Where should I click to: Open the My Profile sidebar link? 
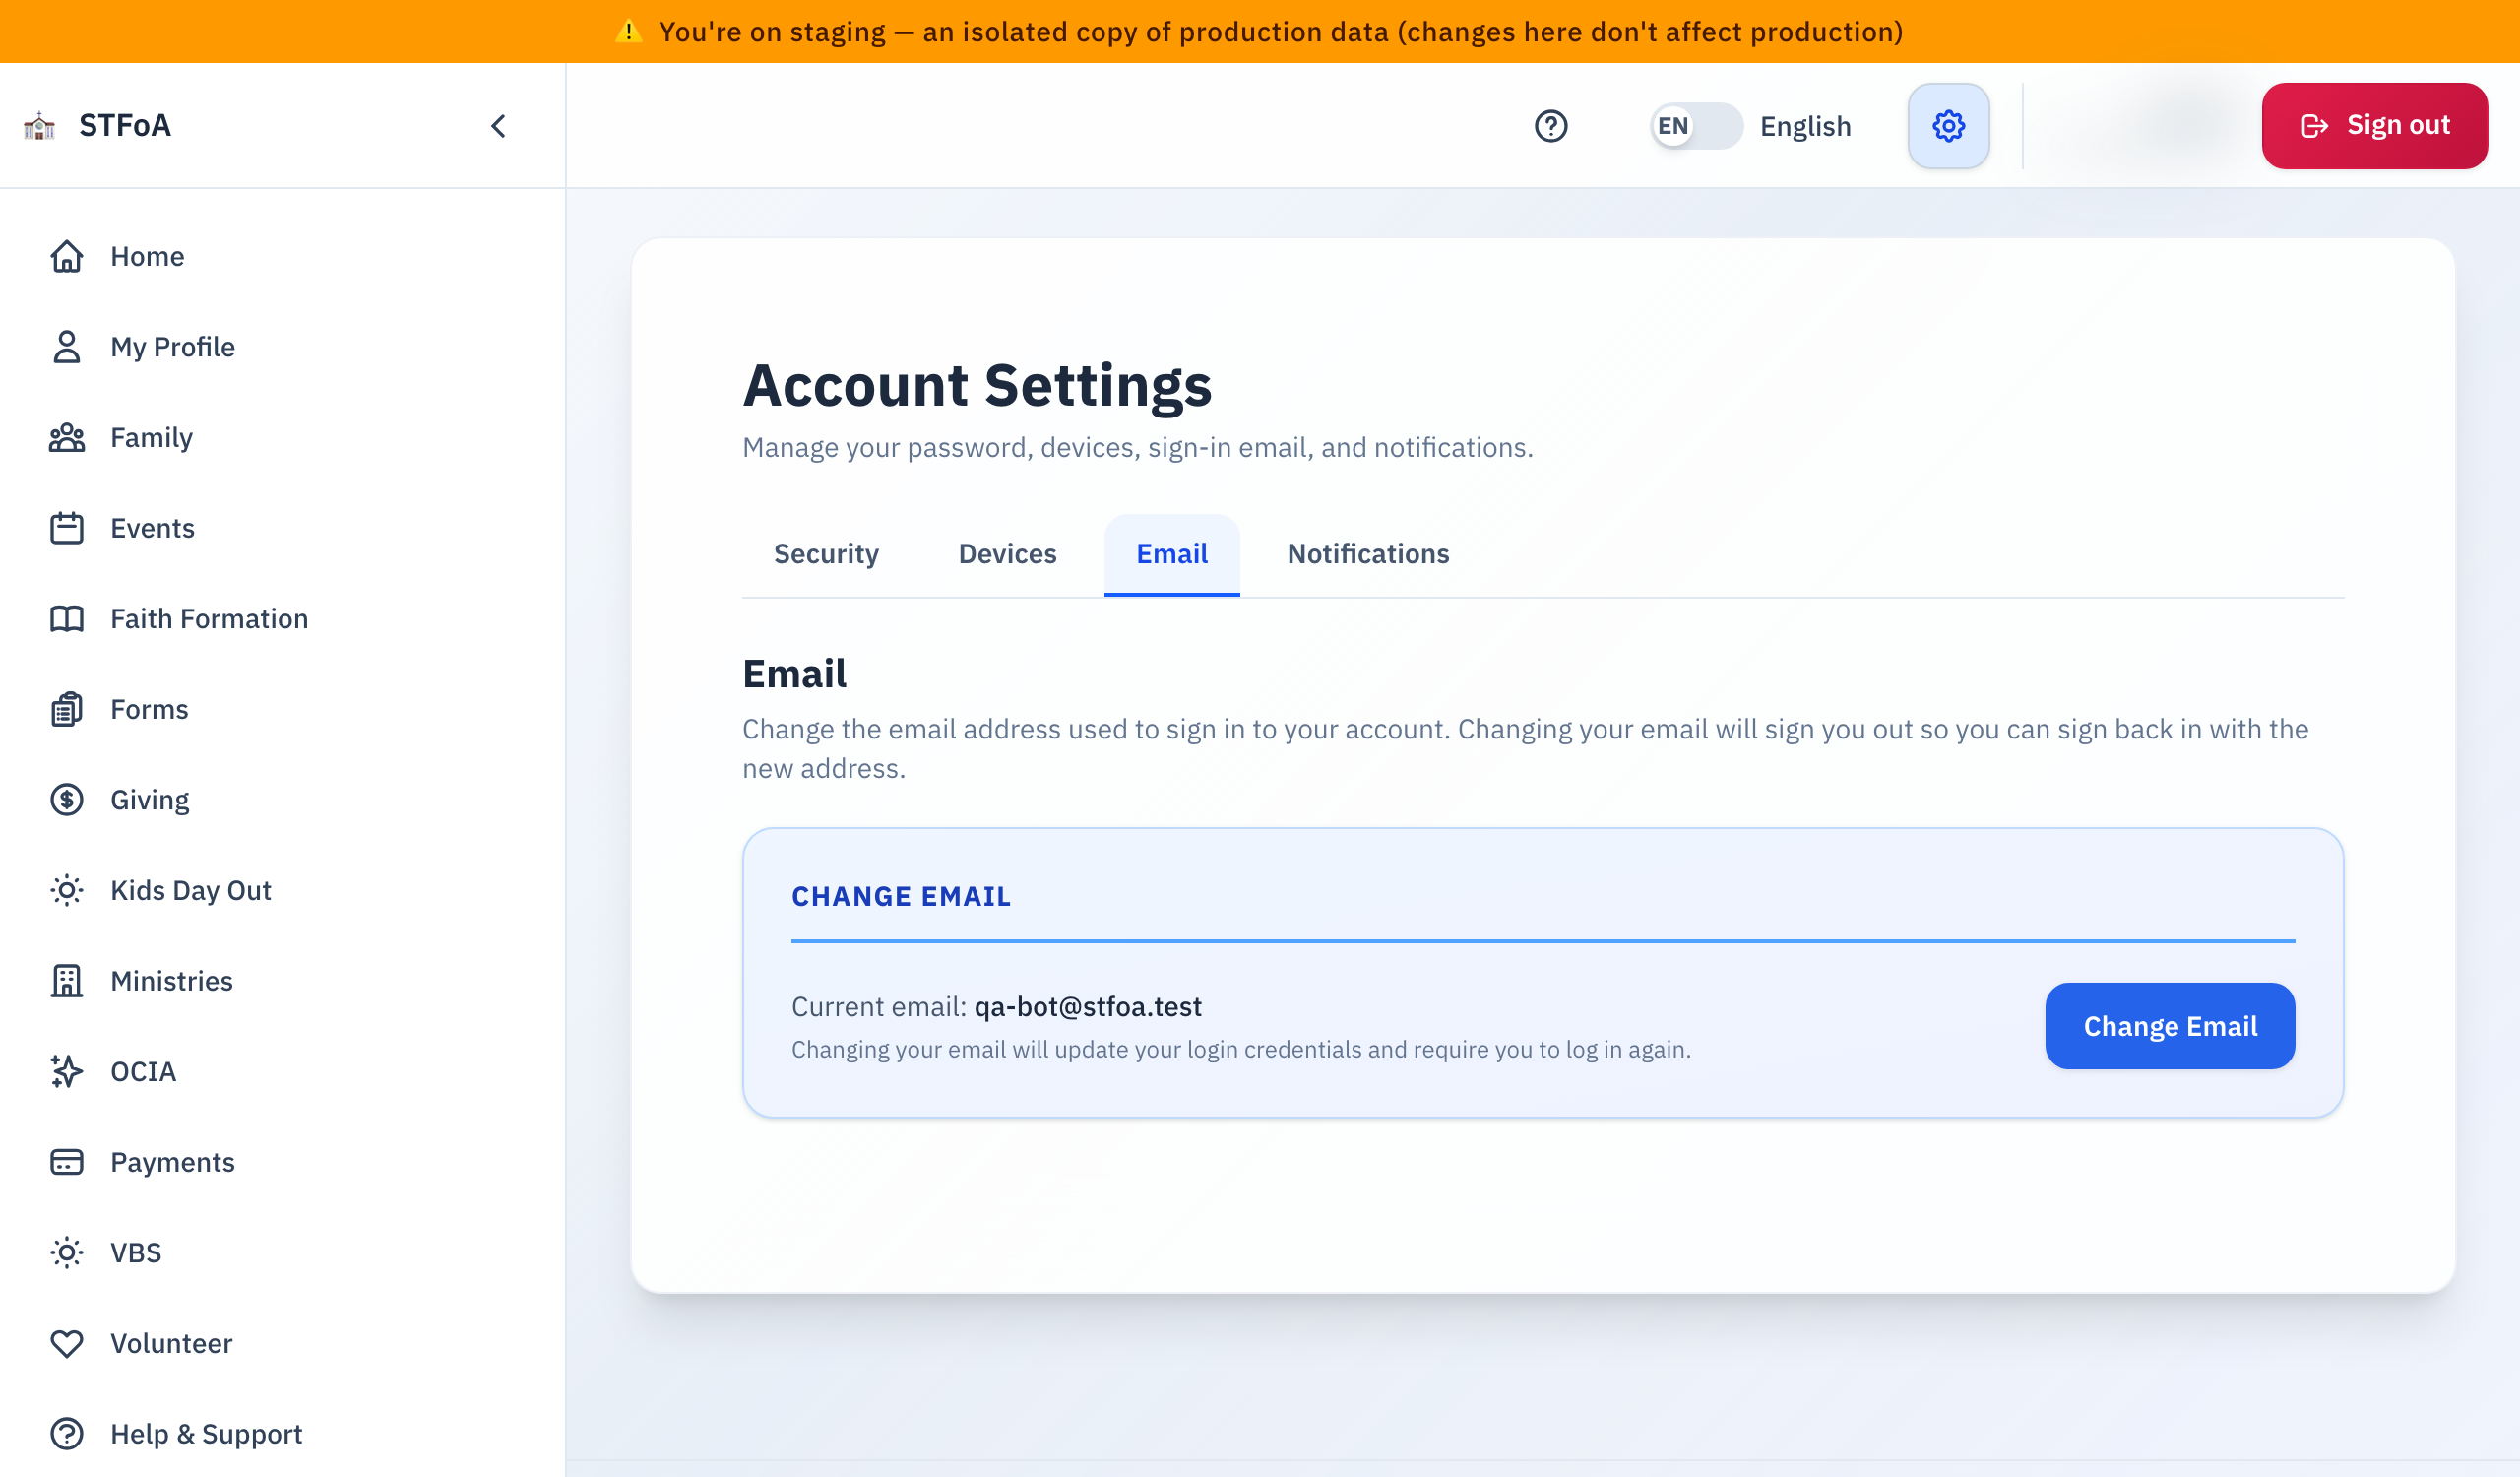(173, 347)
